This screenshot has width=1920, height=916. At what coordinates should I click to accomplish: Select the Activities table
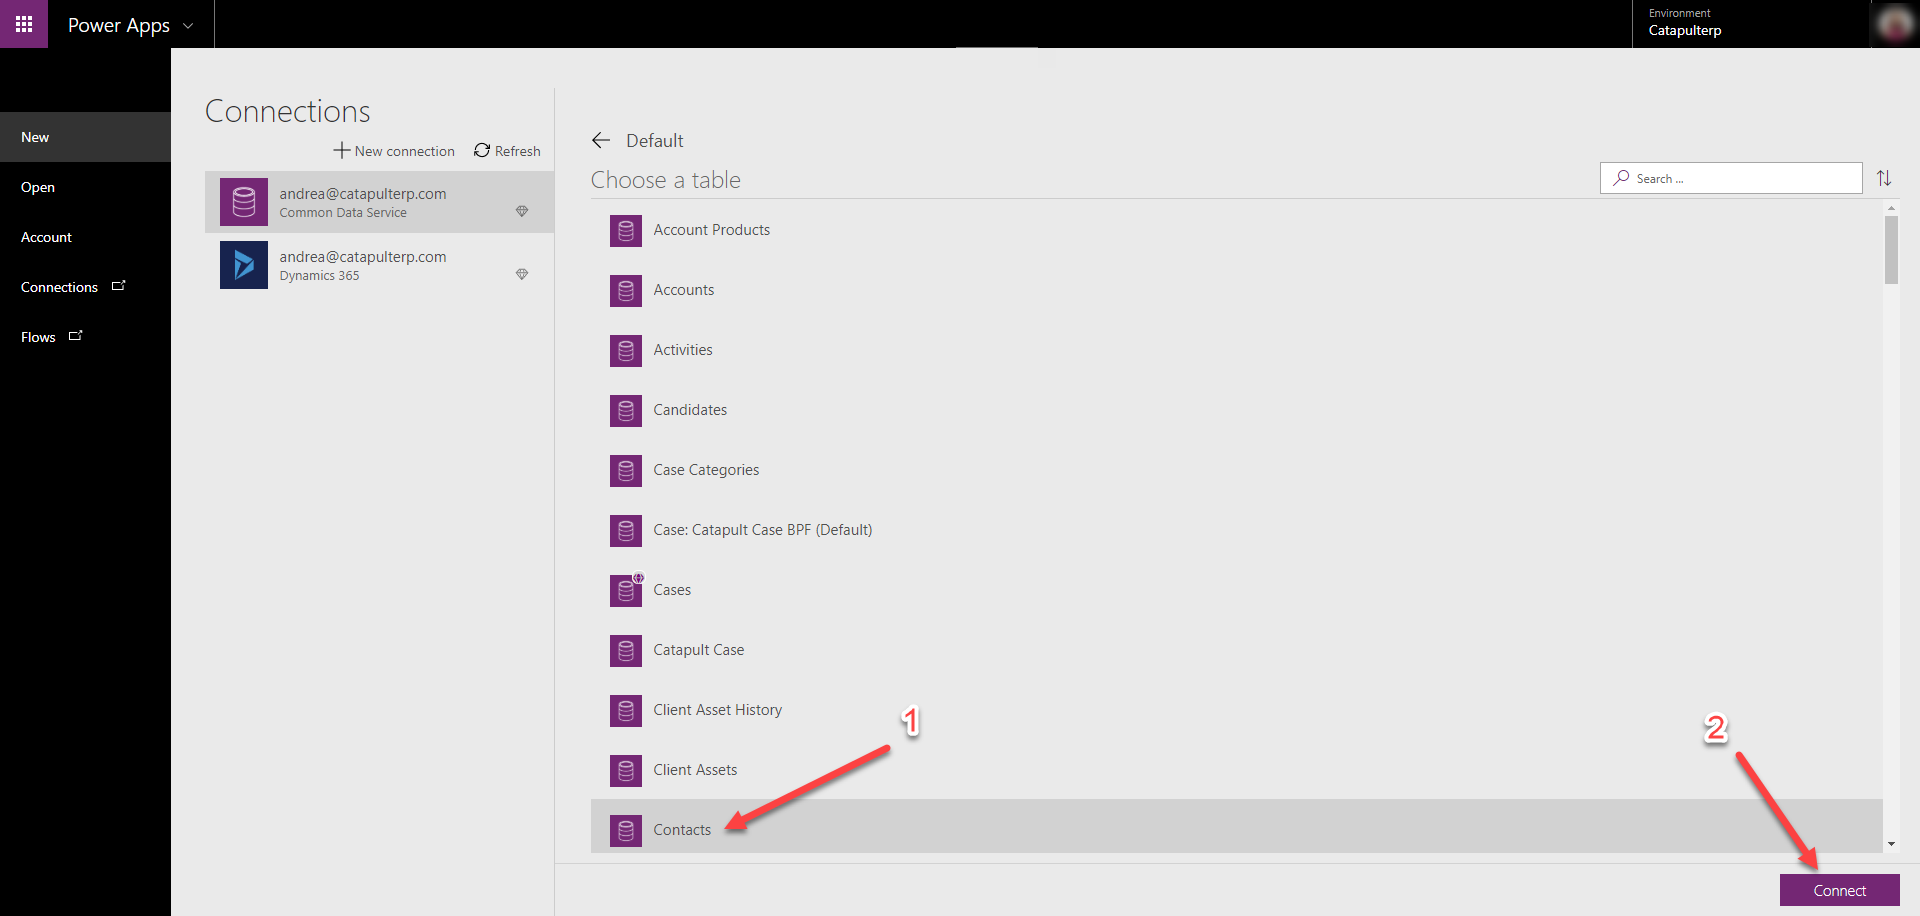[x=1237, y=350]
